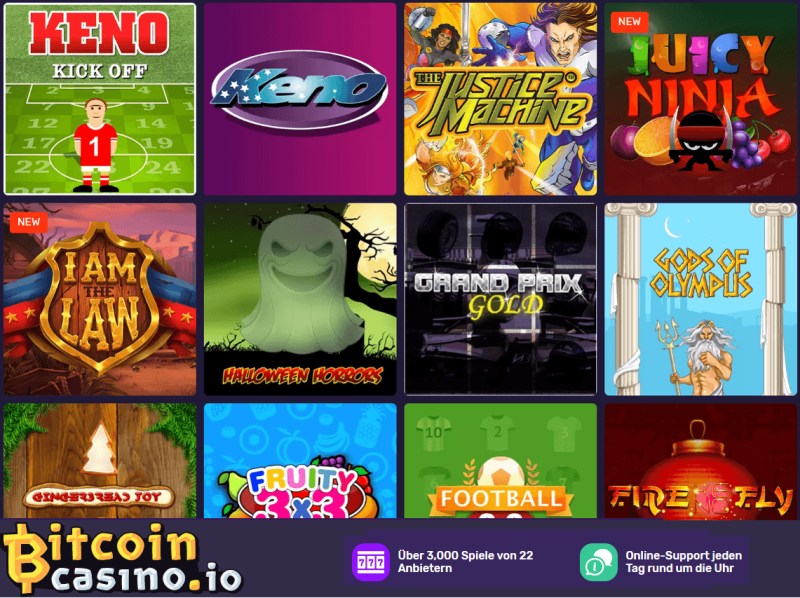Viewport: 800px width, 598px height.
Task: Click the 'Über 3,000 Spiele von 22 Anbietern' text
Action: (465, 562)
